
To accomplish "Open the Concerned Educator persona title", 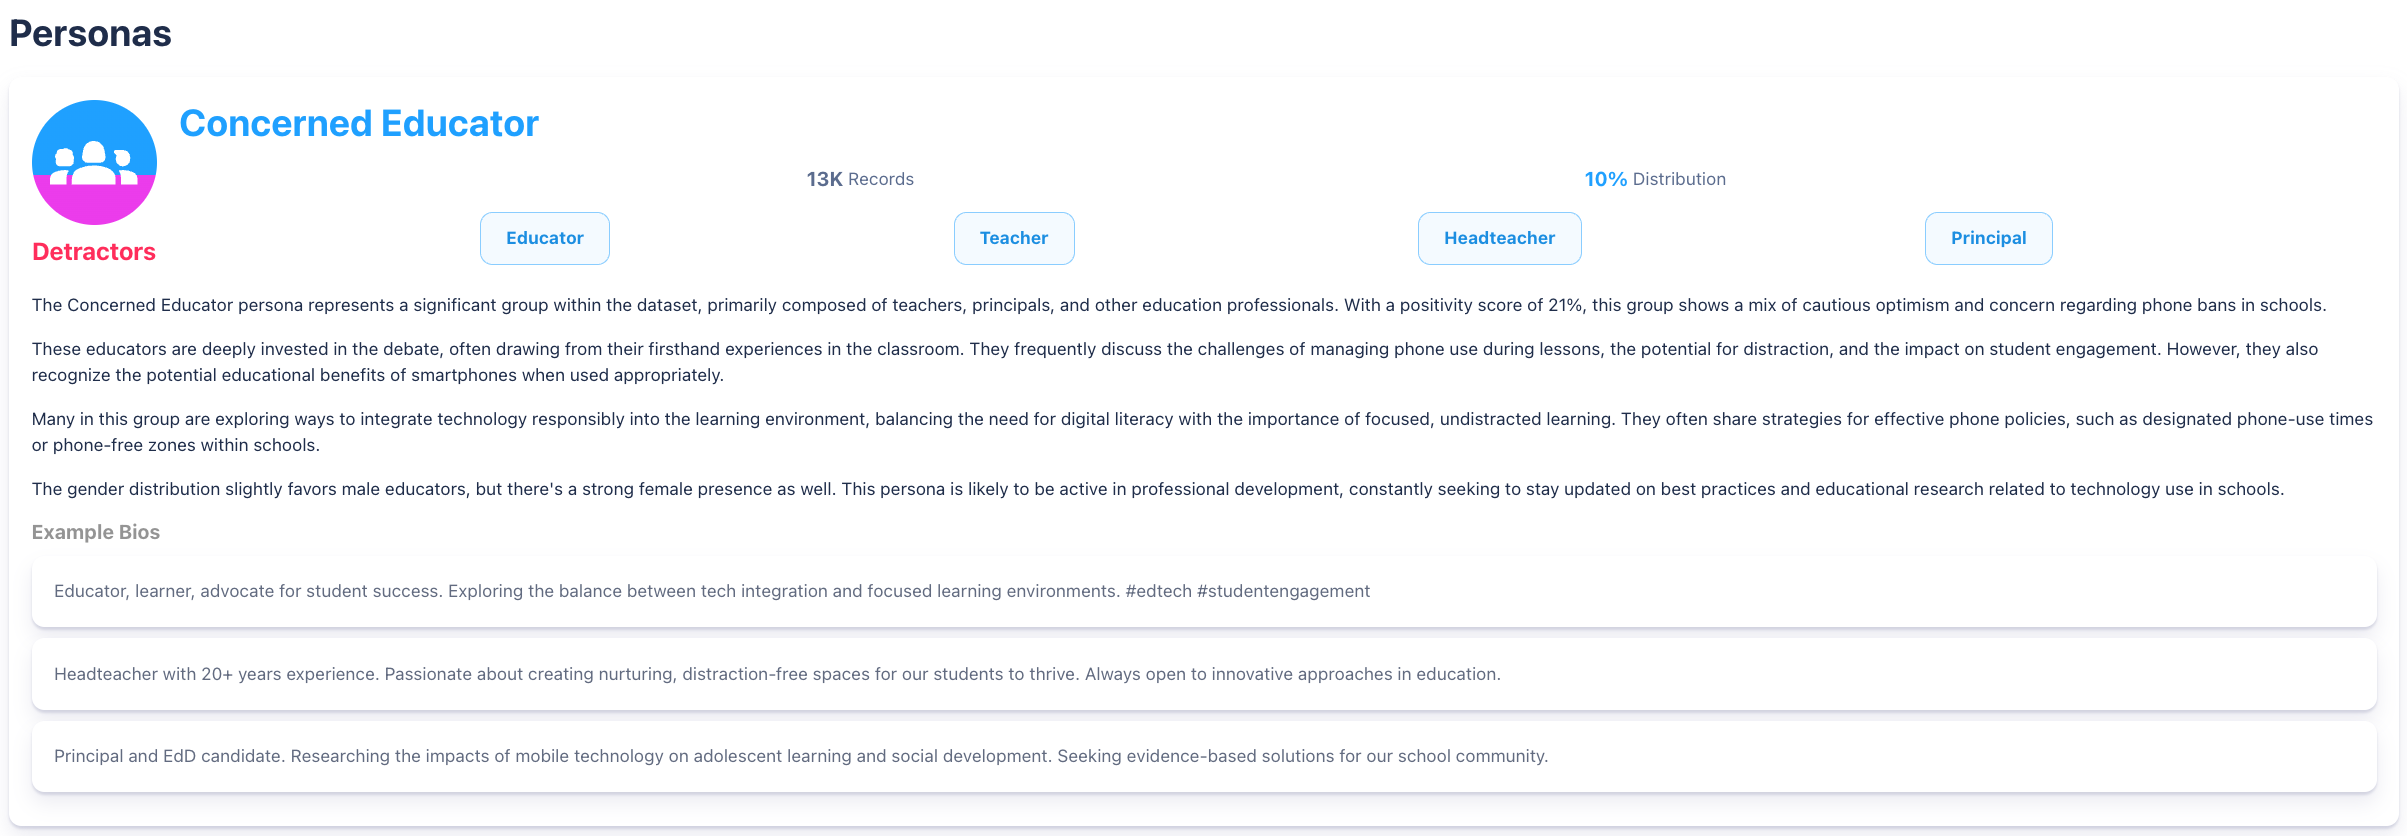I will point(358,123).
